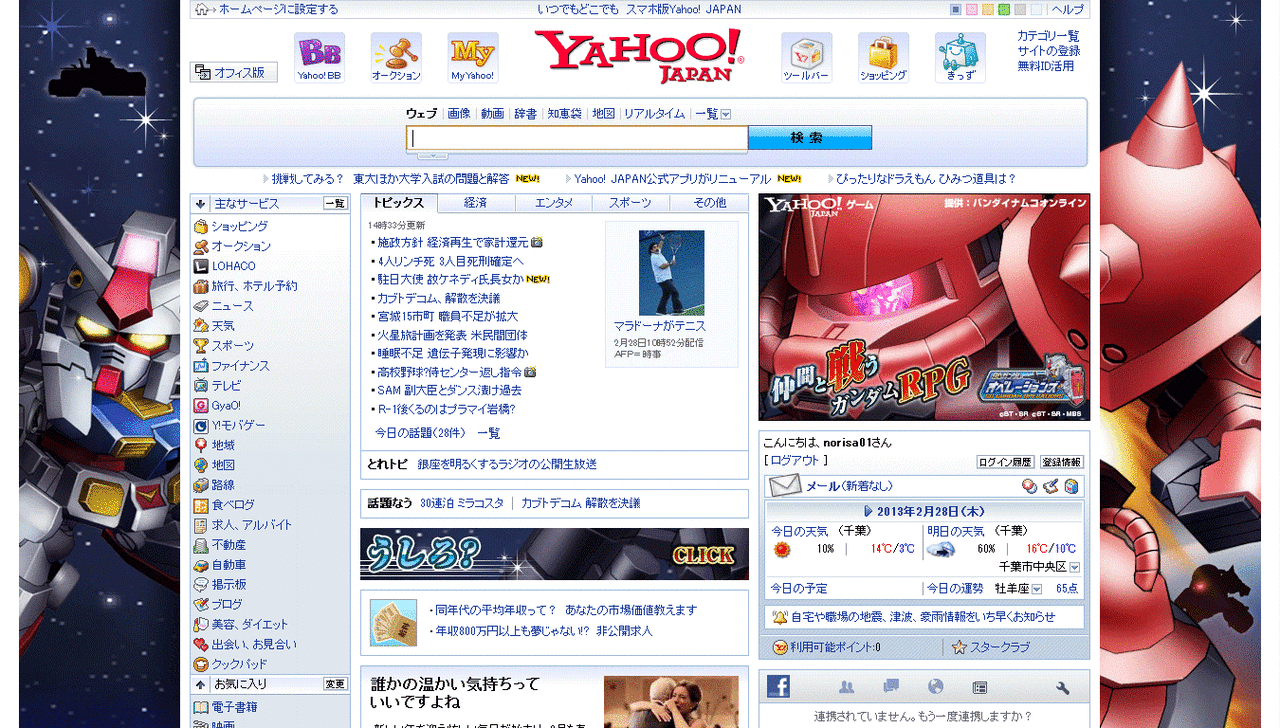Image resolution: width=1280 pixels, height=728 pixels.
Task: Open the エンタメ topics tab
Action: click(555, 202)
